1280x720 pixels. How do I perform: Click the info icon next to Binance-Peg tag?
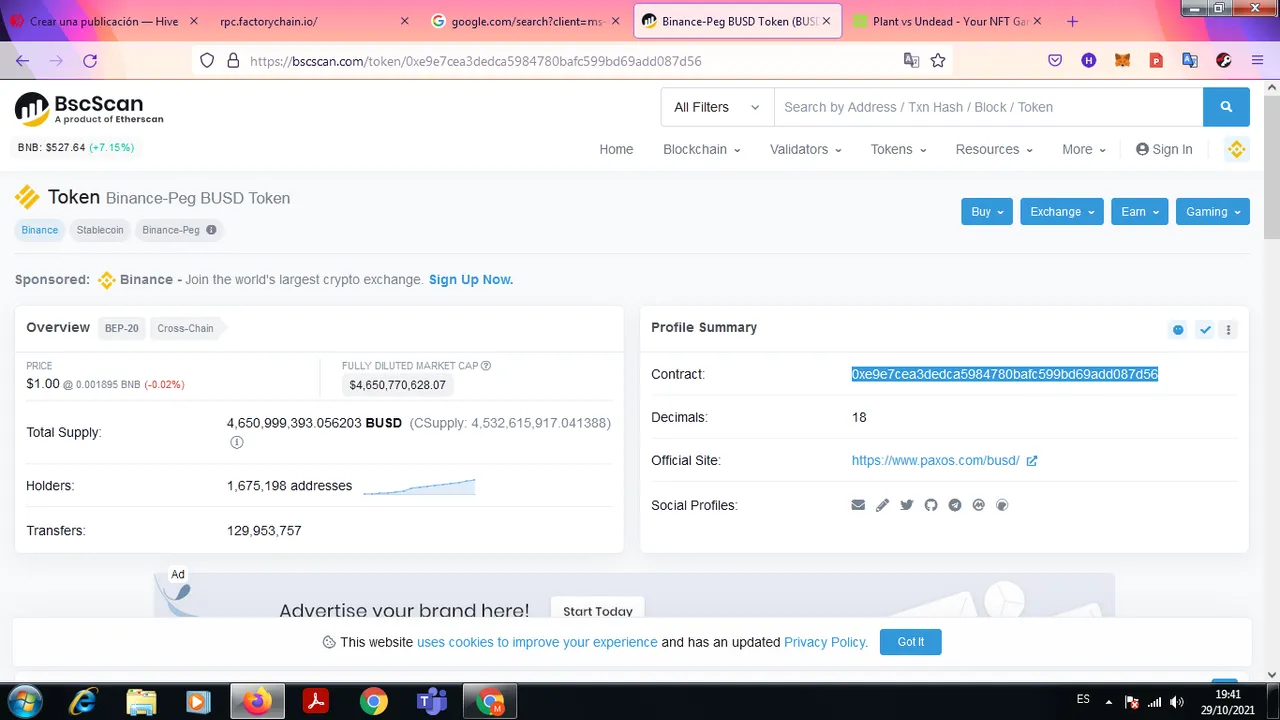[211, 230]
